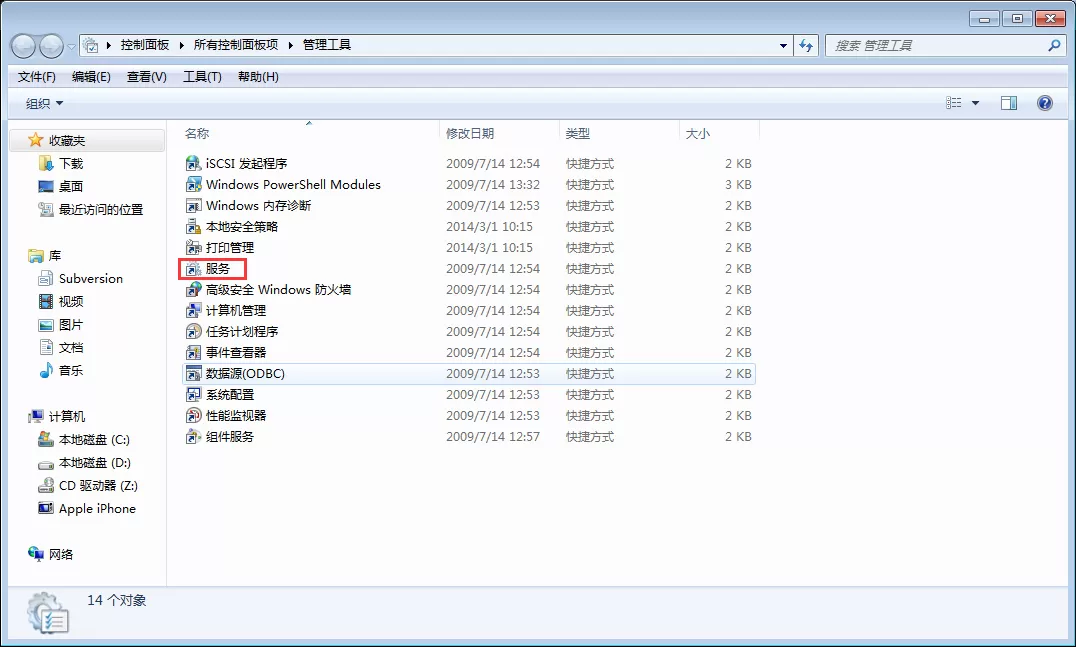Change view using the view icon button

point(954,103)
